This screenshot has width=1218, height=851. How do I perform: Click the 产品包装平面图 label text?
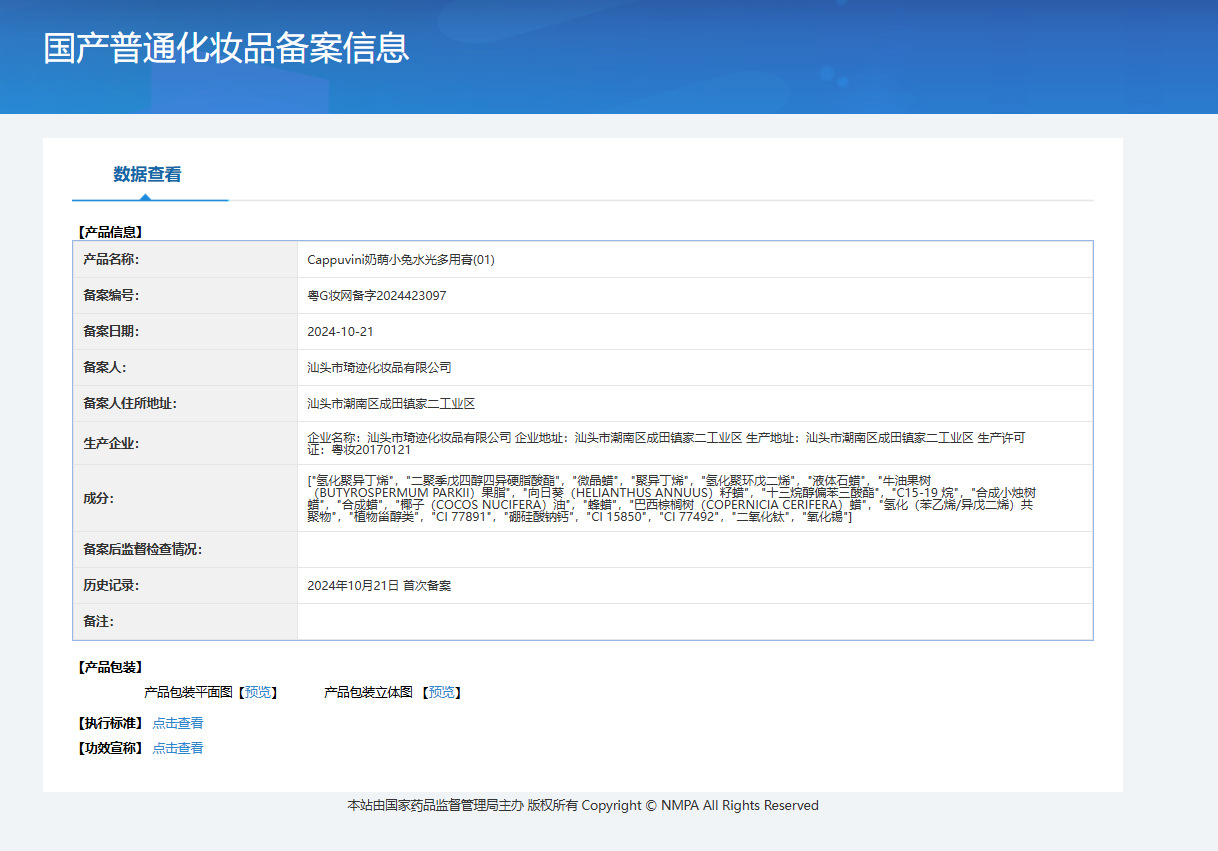click(x=188, y=692)
